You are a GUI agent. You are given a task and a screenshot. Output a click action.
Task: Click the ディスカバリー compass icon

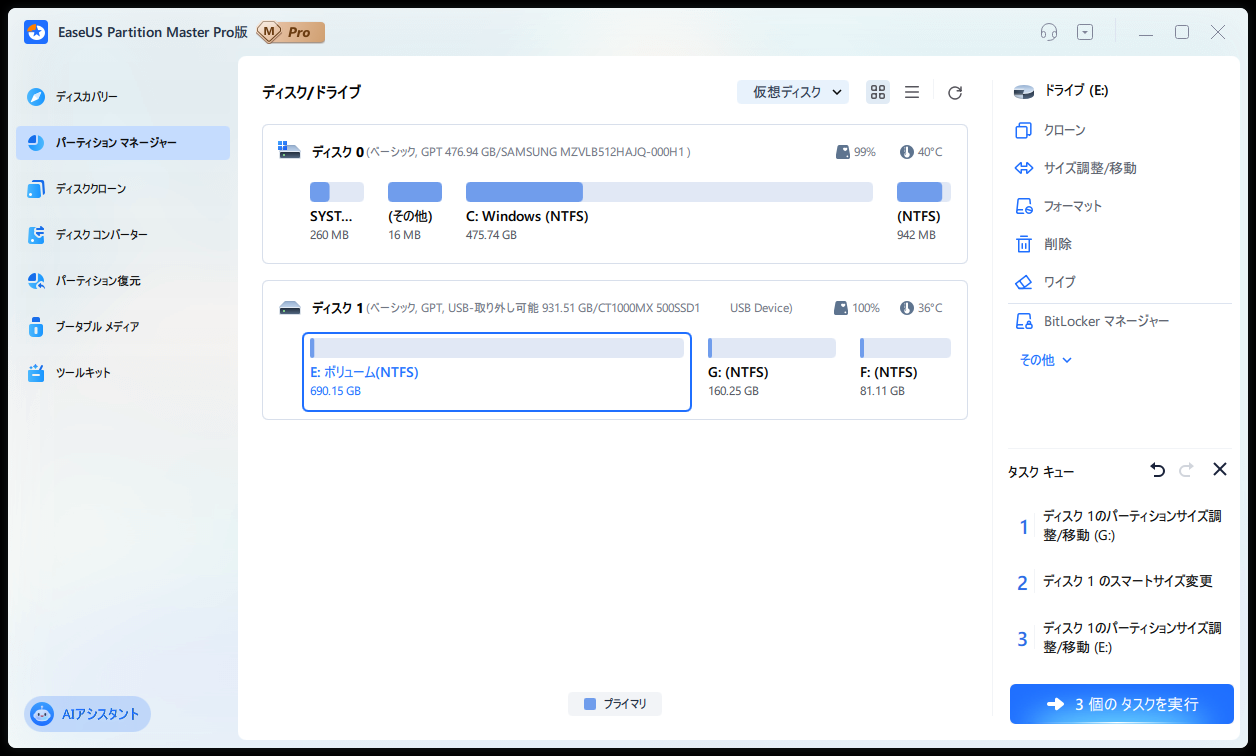click(36, 97)
